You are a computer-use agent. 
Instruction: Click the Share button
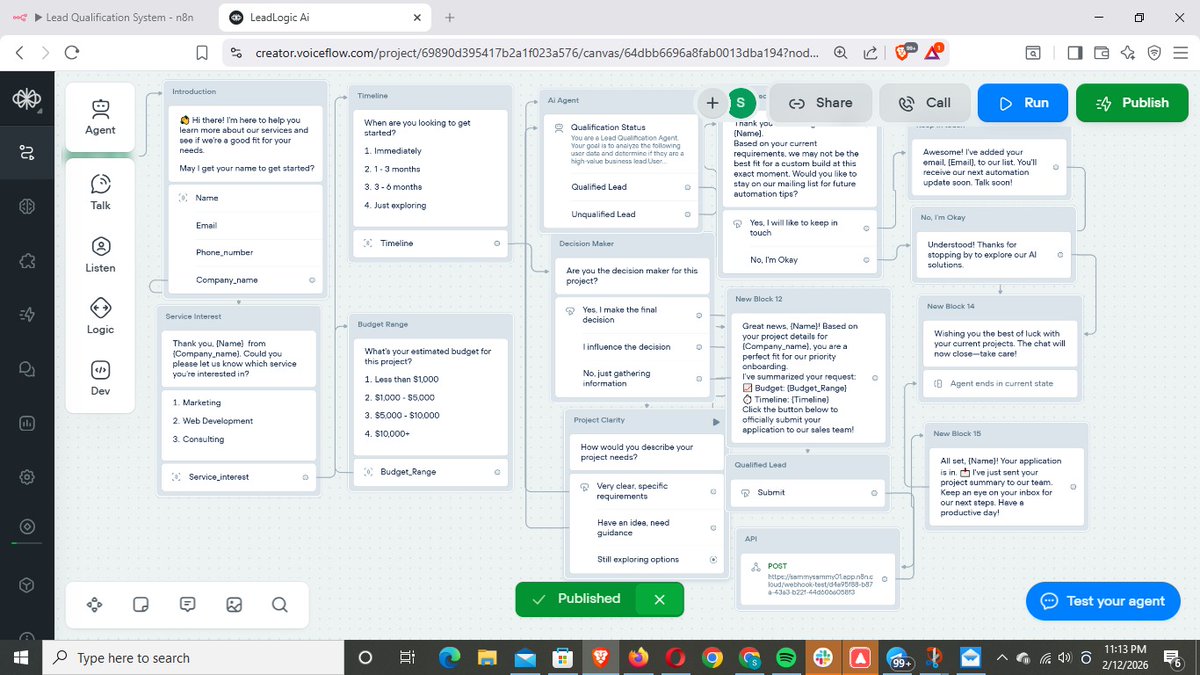819,102
